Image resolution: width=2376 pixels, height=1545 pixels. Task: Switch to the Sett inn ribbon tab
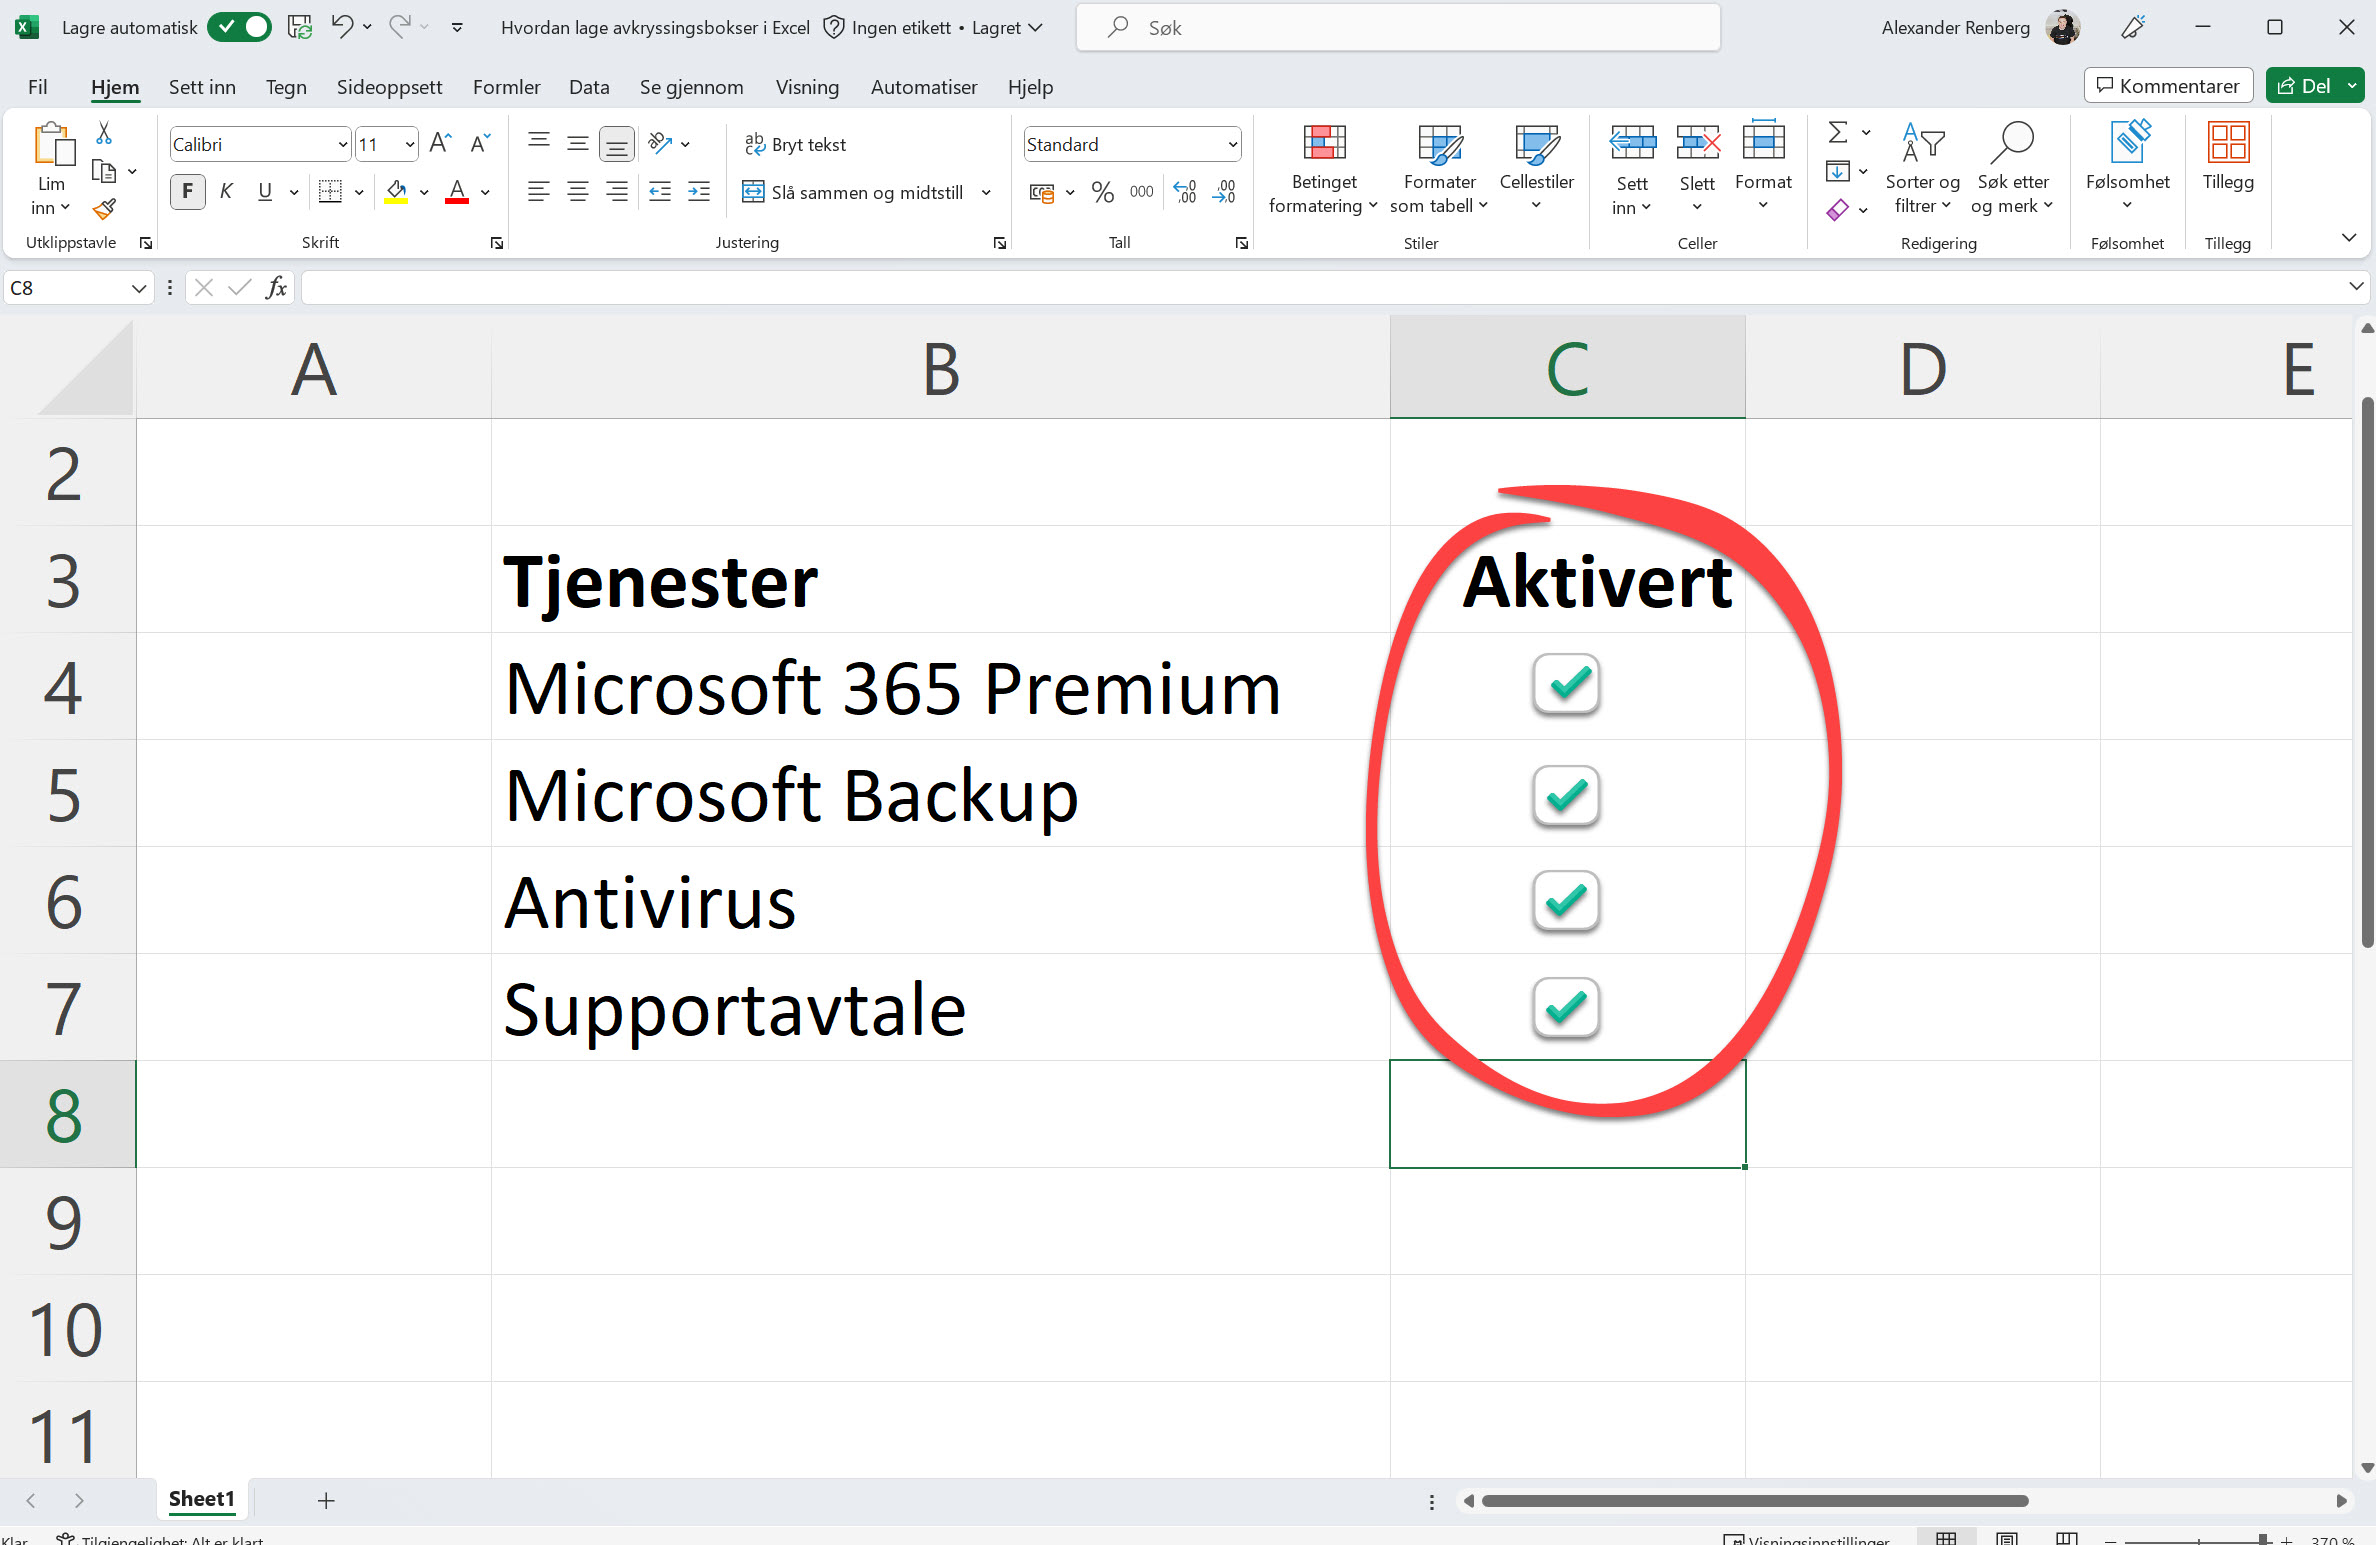(202, 87)
